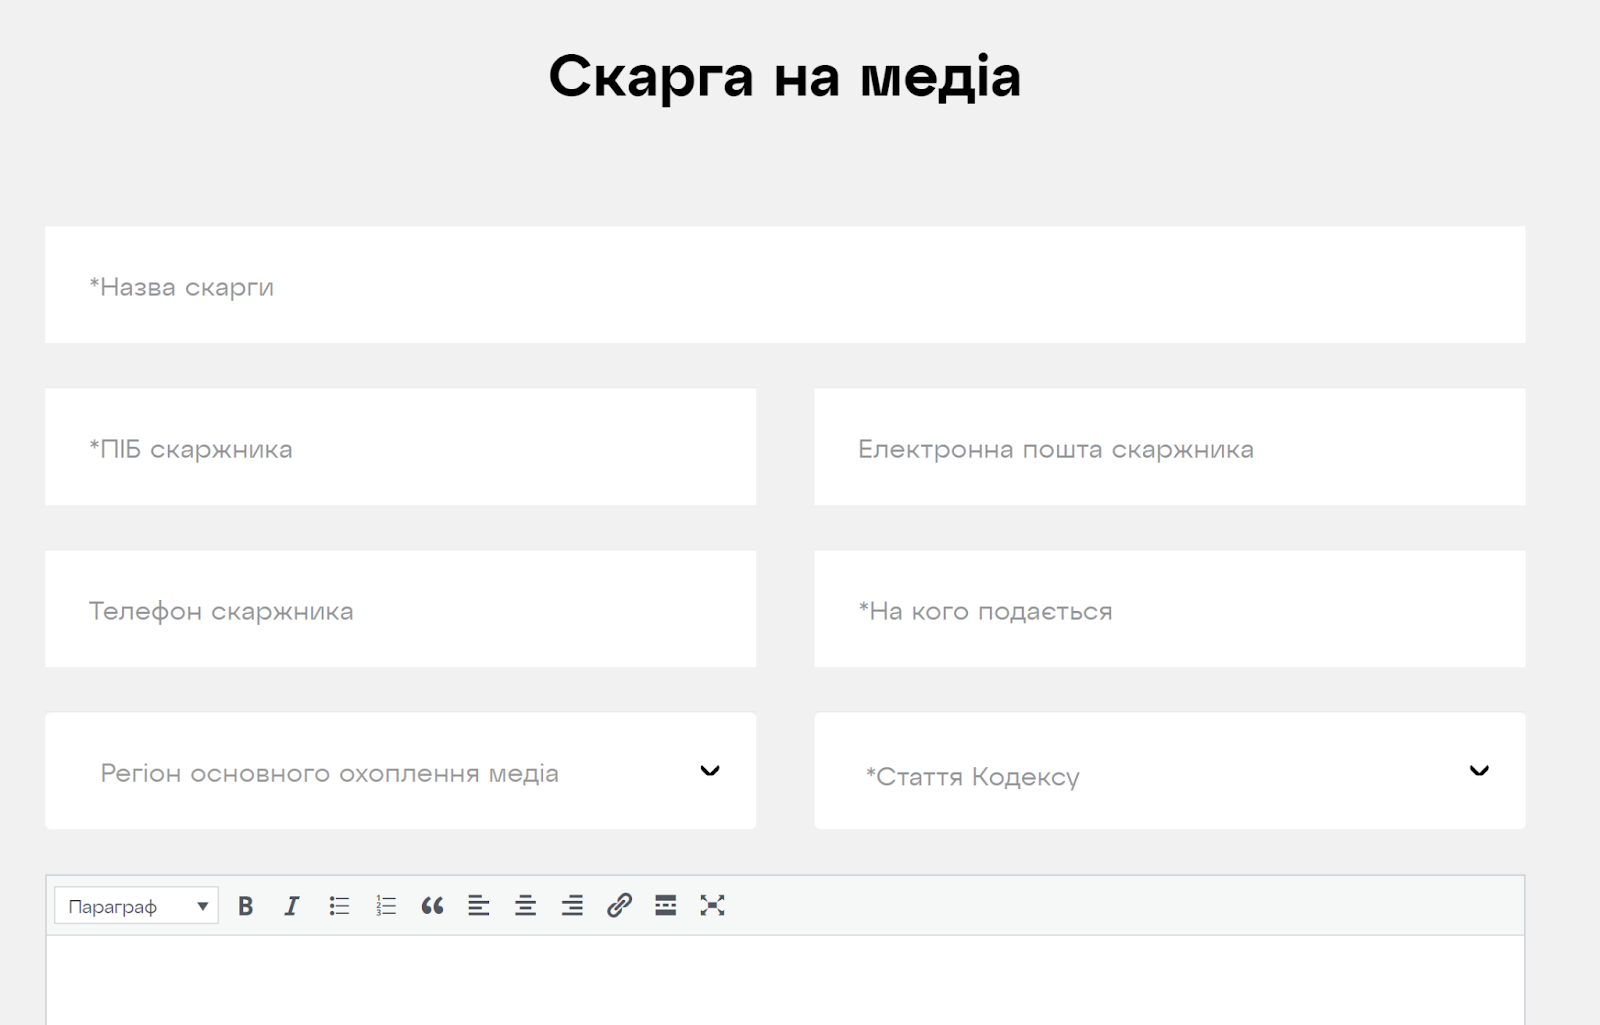Center align text in editor
1600x1025 pixels.
[x=525, y=906]
